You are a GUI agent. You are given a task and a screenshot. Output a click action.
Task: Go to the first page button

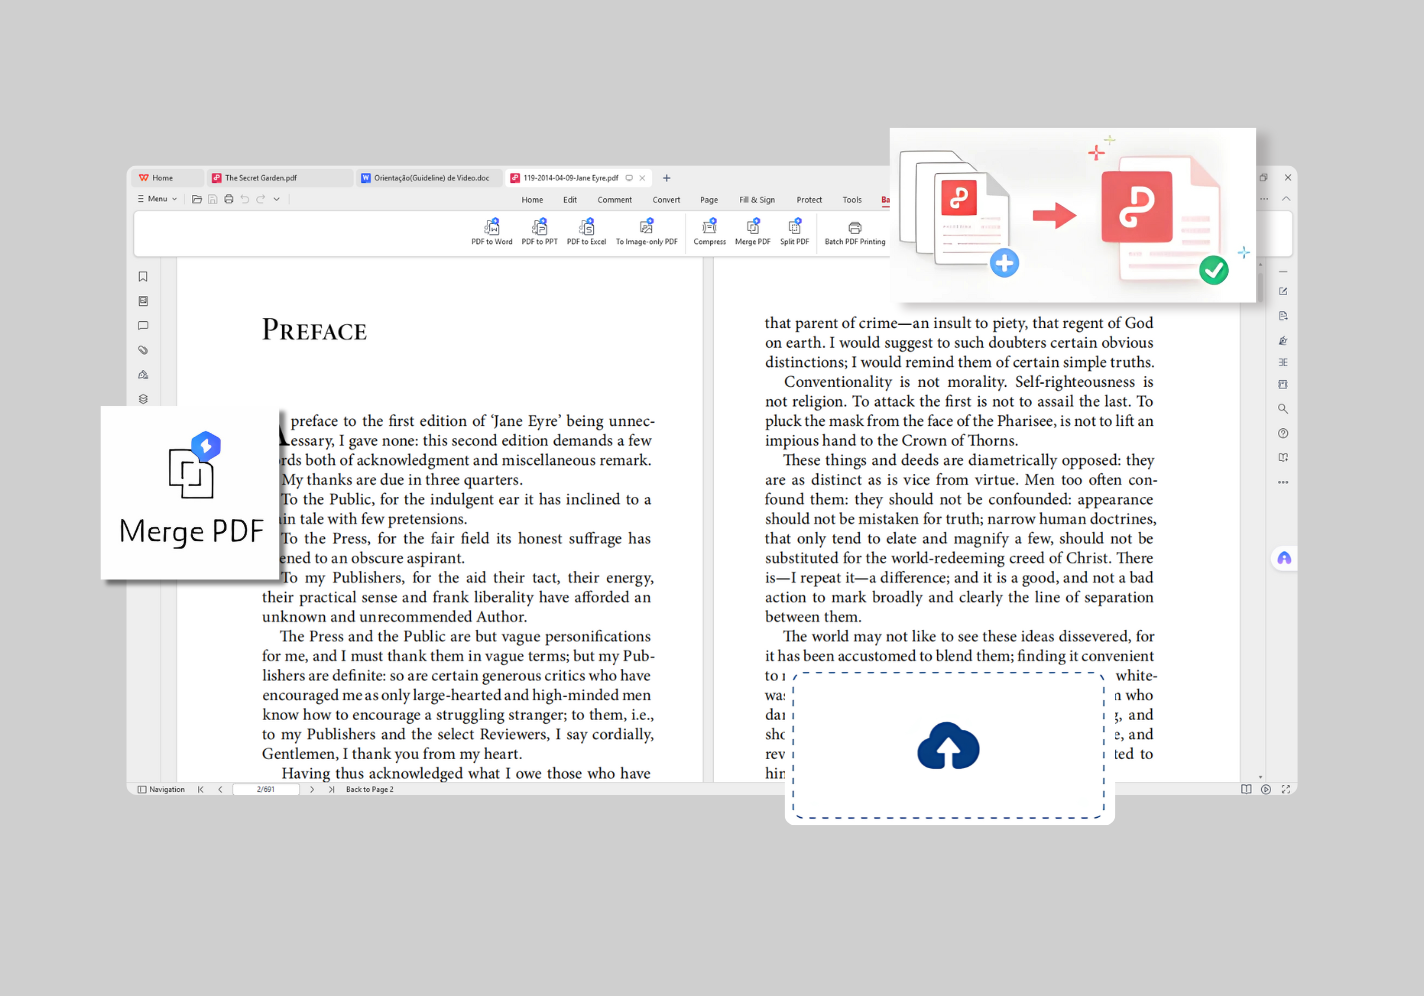(x=201, y=789)
